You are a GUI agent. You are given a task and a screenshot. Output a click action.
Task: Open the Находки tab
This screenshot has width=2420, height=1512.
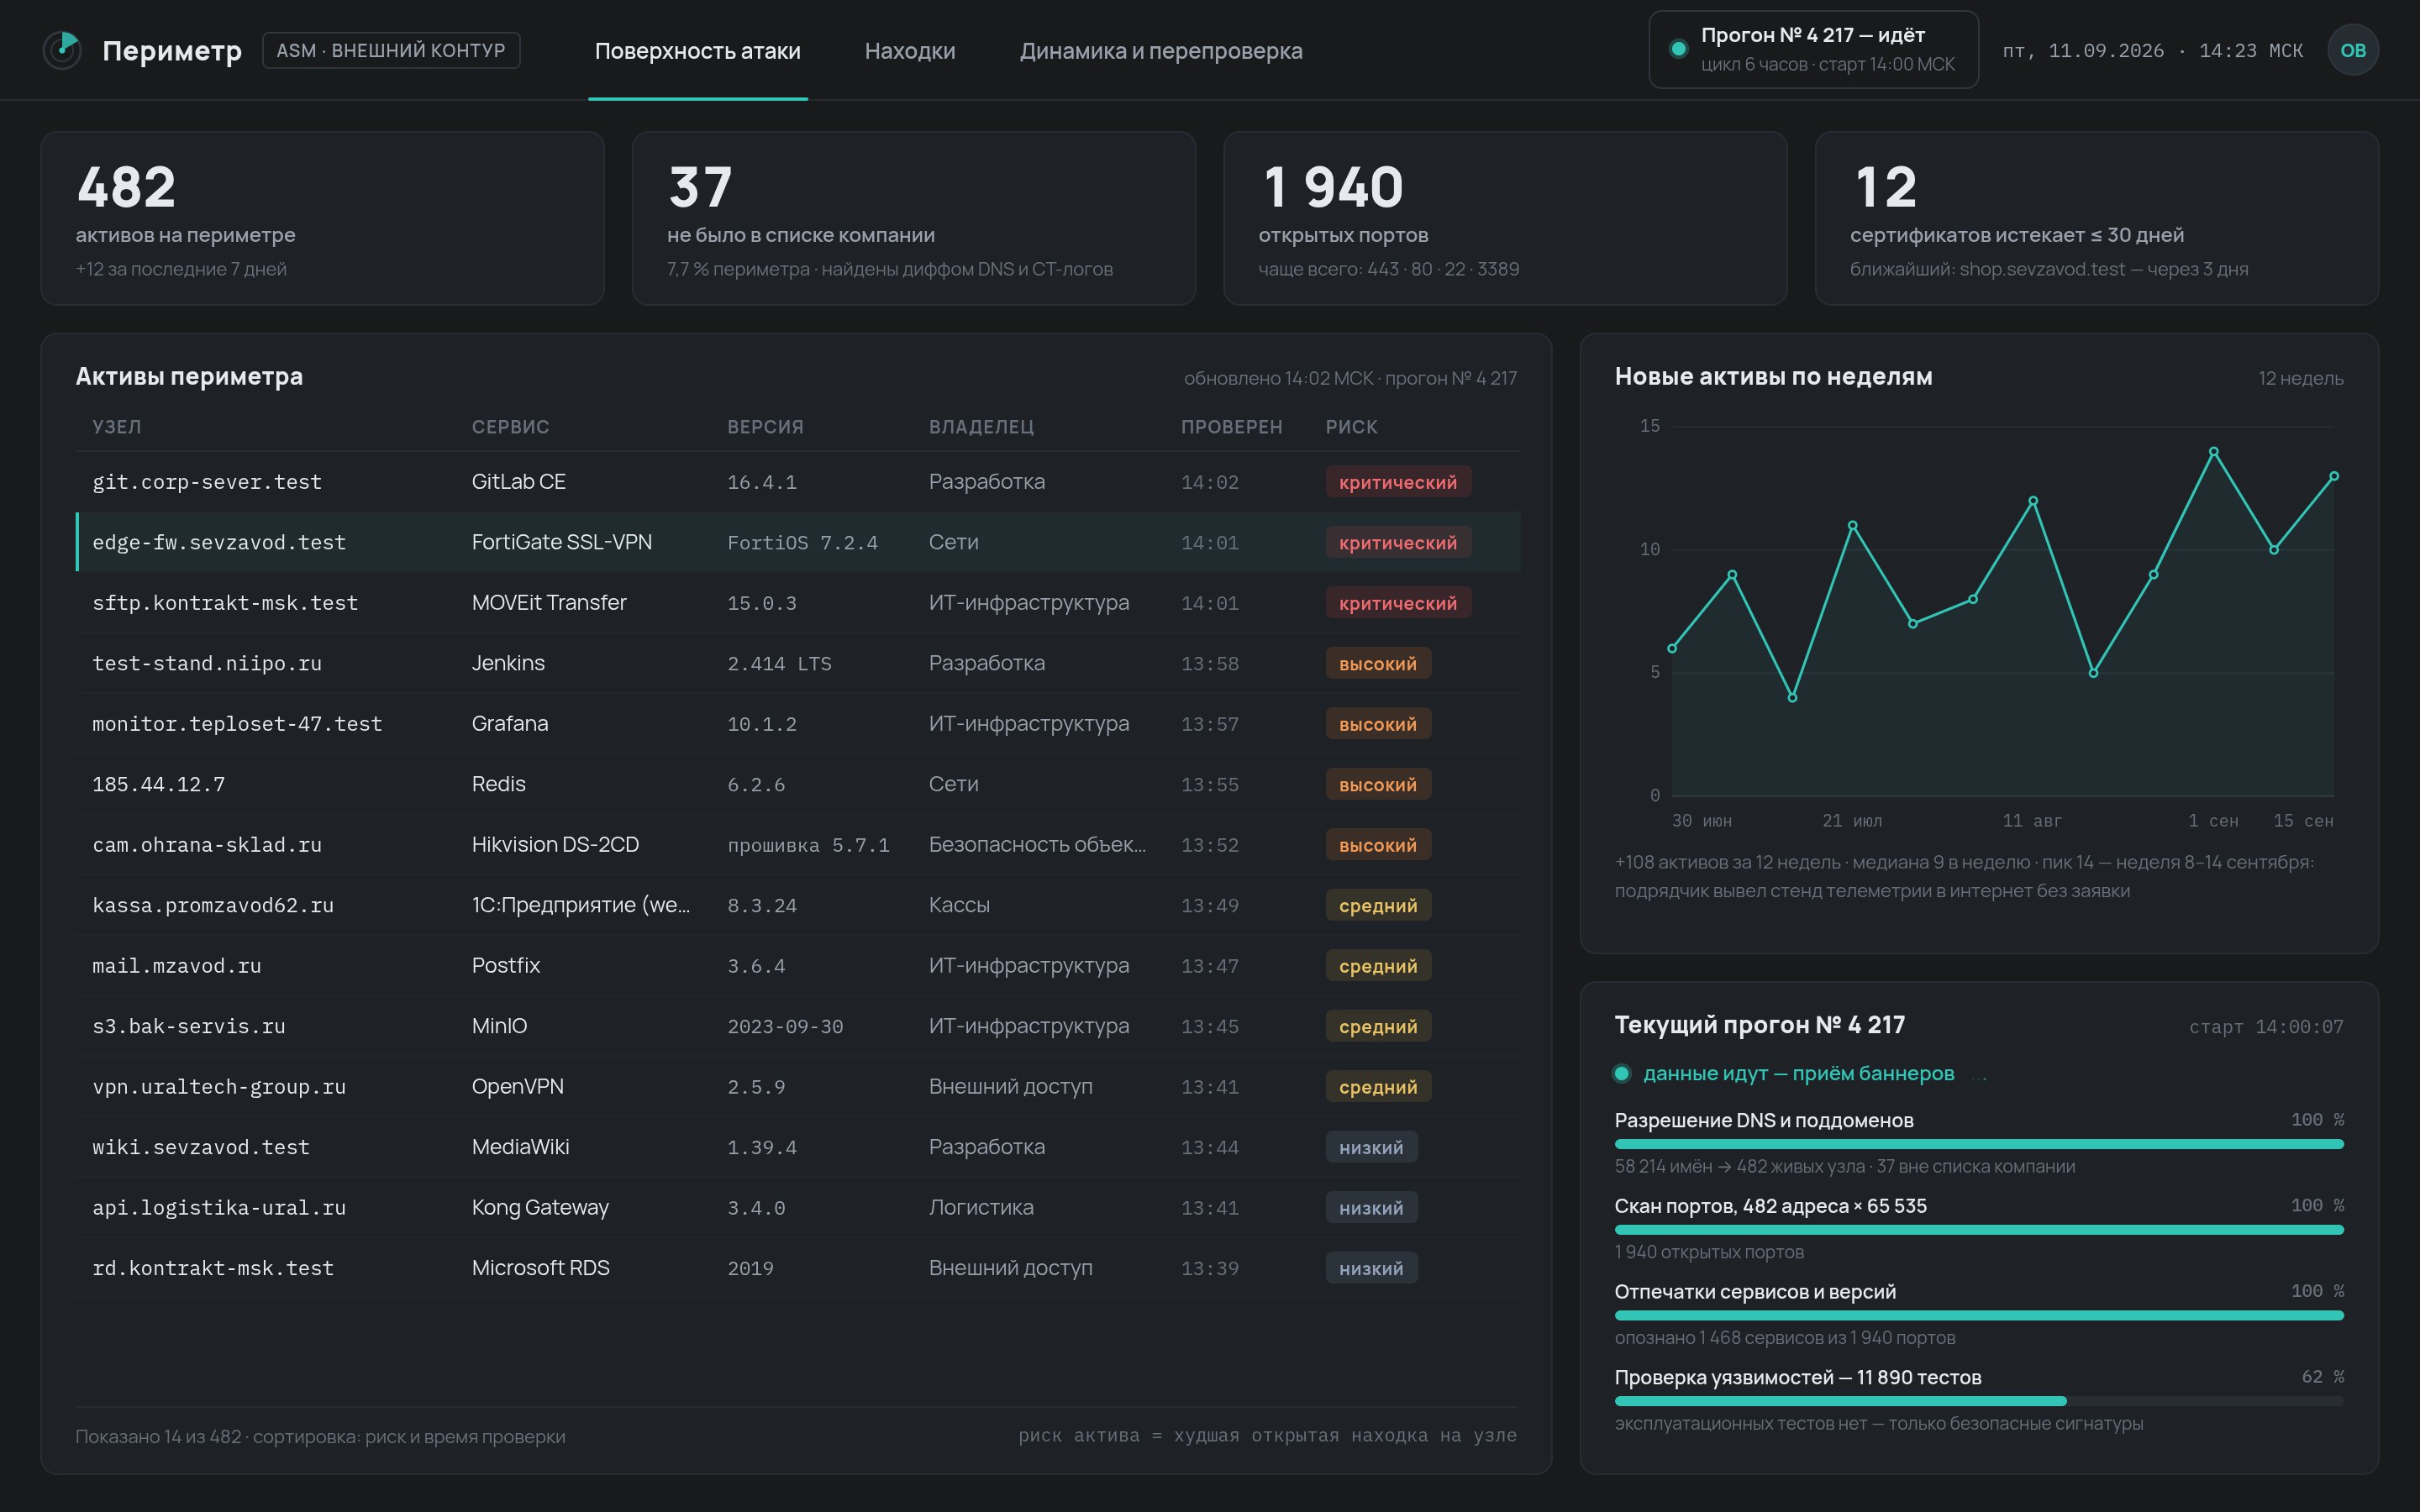pos(910,51)
